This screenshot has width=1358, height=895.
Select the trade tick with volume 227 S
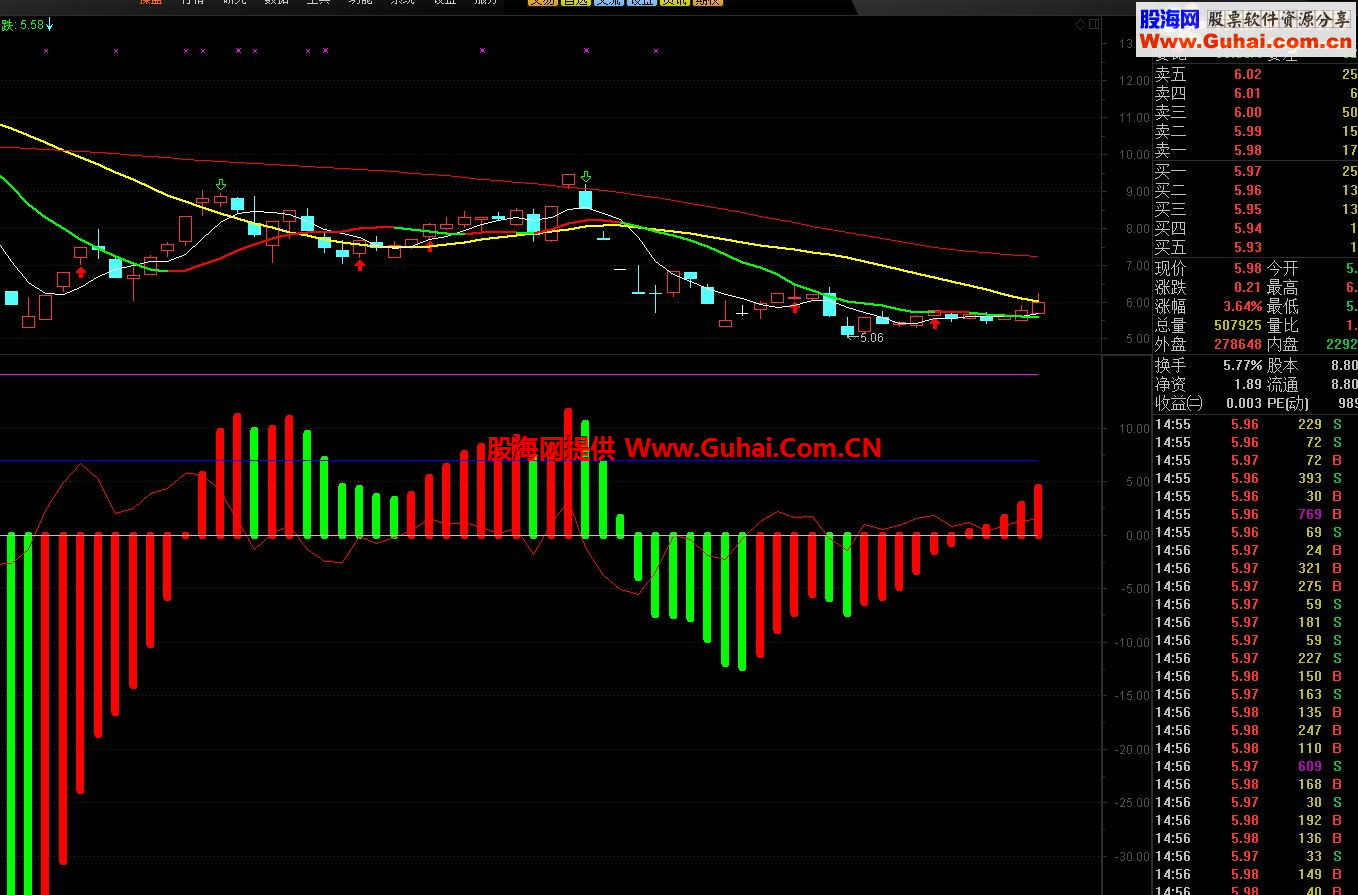click(x=1256, y=658)
